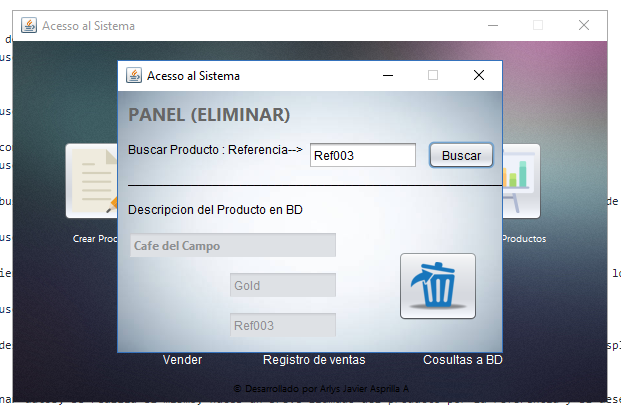Click Vender label in the background window
621x416 pixels.
(182, 360)
